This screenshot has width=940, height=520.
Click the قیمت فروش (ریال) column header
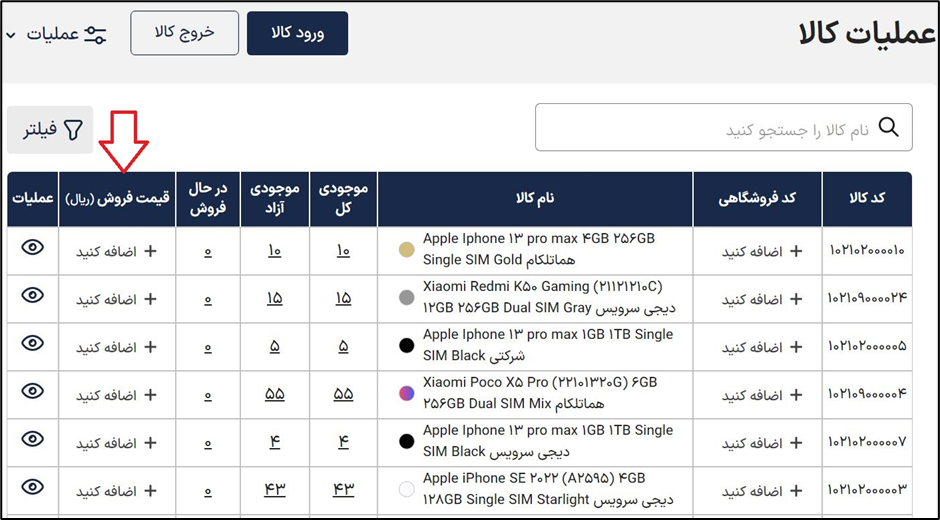(x=118, y=199)
